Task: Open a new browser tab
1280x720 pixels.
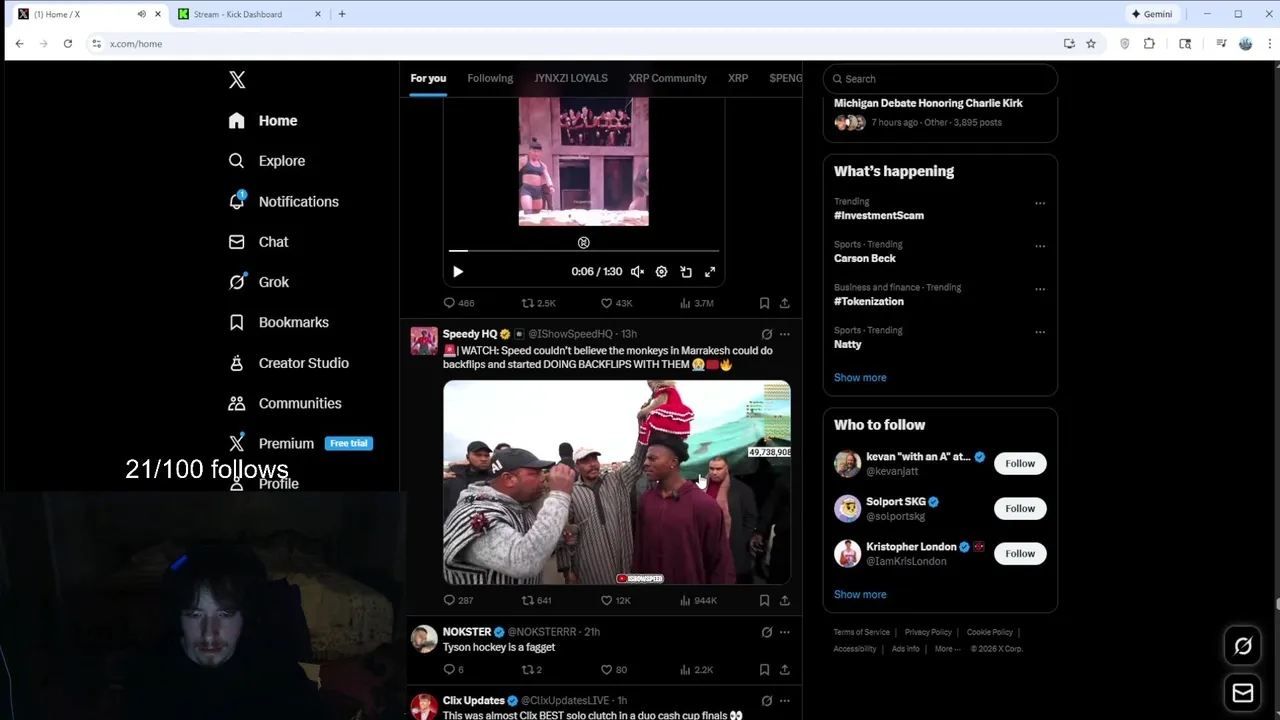Action: point(342,14)
